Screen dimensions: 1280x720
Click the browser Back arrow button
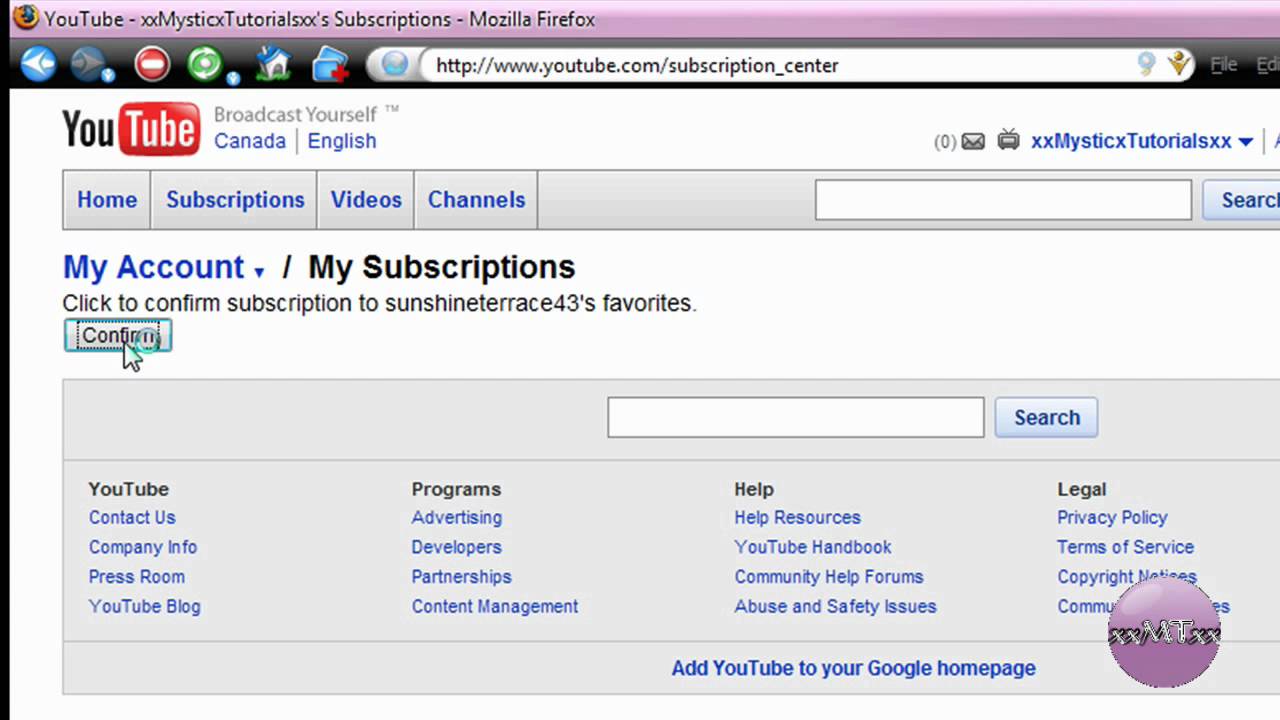coord(39,65)
